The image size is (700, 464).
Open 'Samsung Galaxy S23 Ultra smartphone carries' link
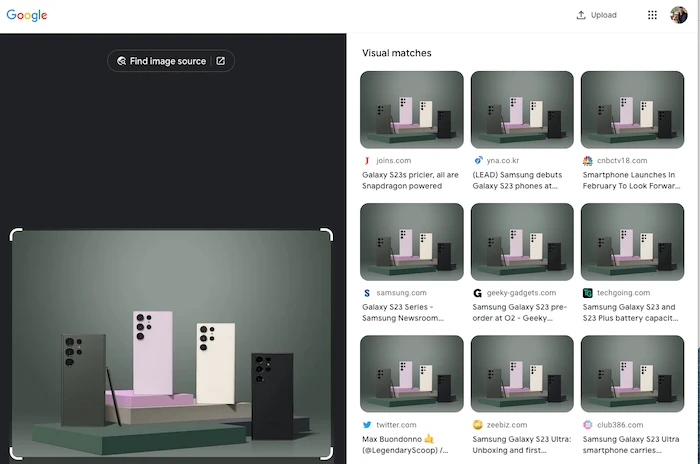click(x=631, y=445)
